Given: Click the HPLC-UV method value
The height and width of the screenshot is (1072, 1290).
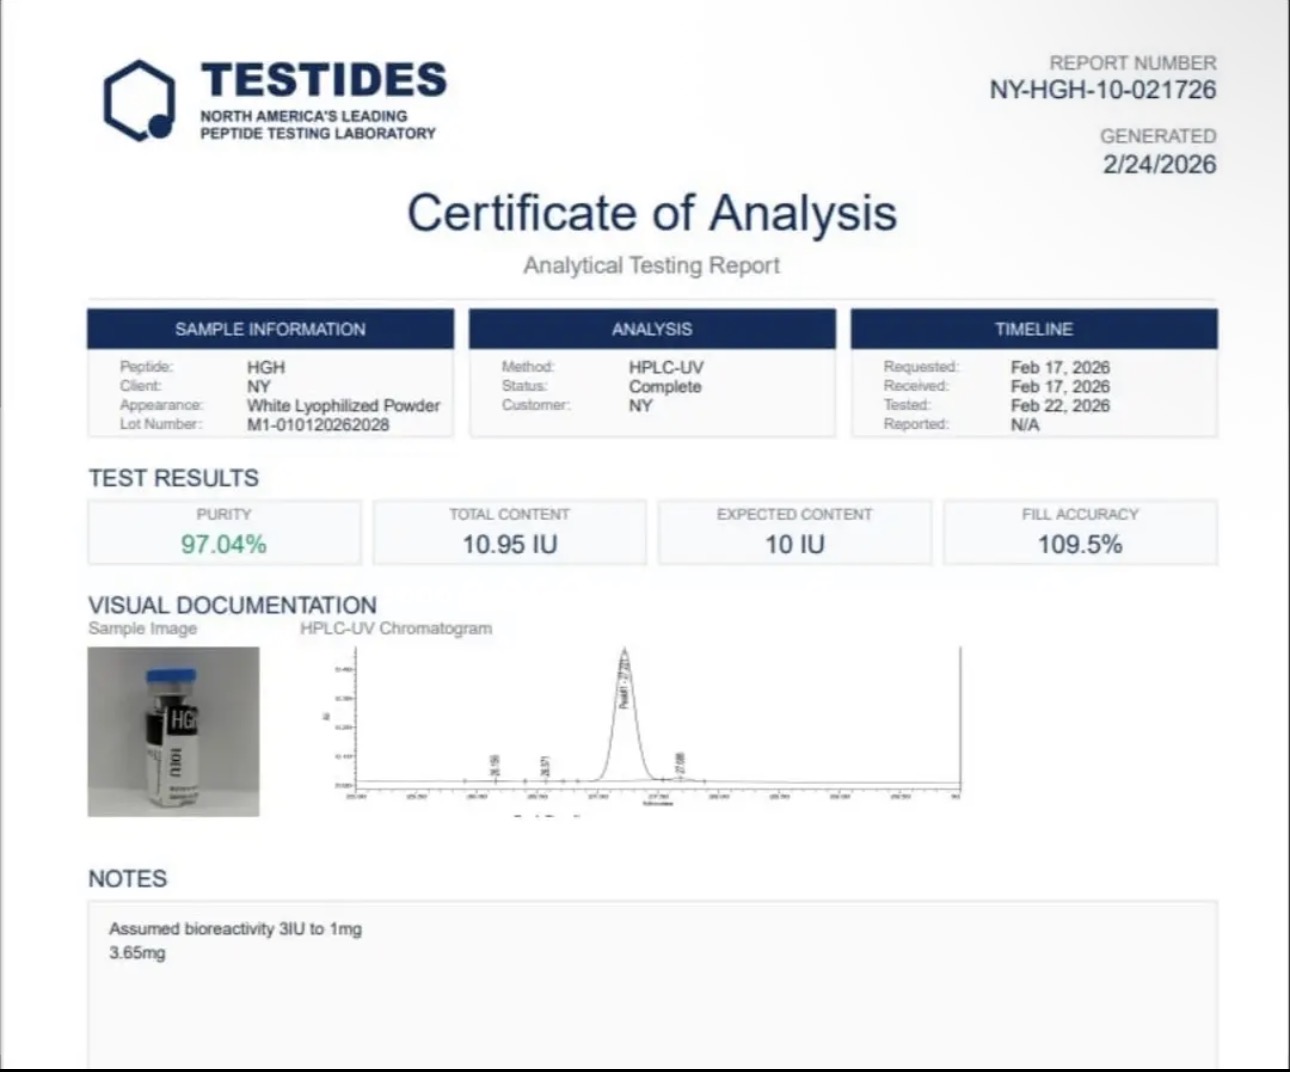Looking at the screenshot, I should point(666,368).
